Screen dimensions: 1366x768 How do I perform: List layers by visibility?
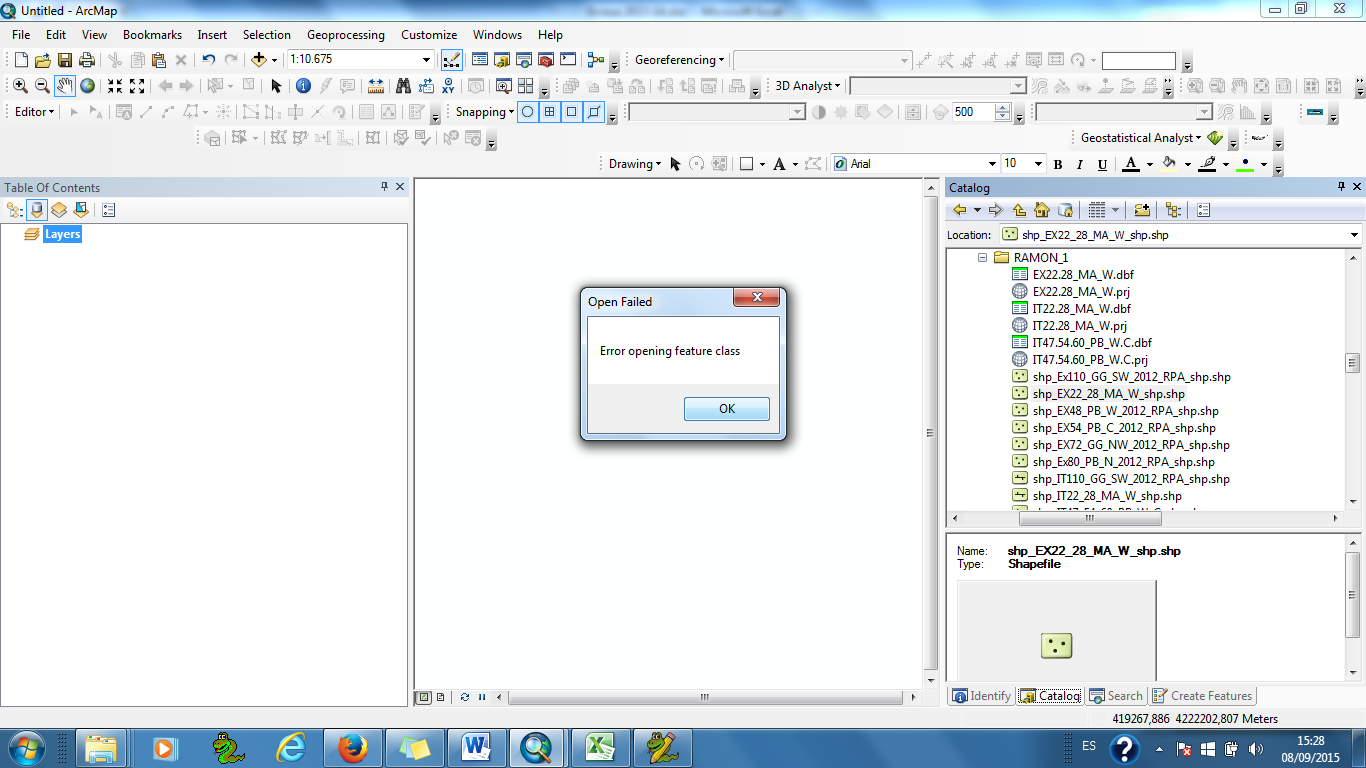pyautogui.click(x=59, y=210)
